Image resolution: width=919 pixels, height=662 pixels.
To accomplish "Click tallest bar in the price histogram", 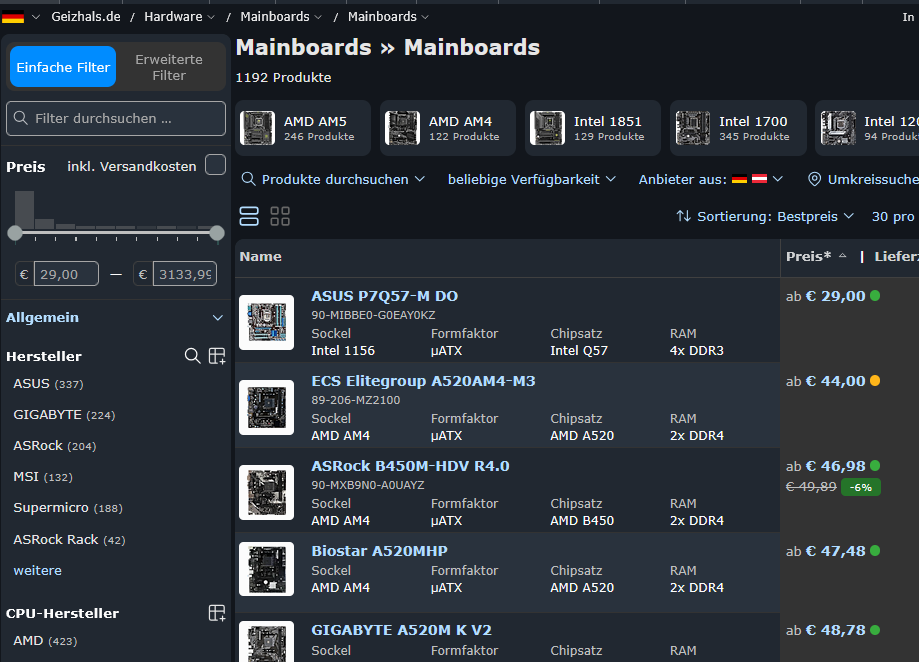I will click(24, 209).
